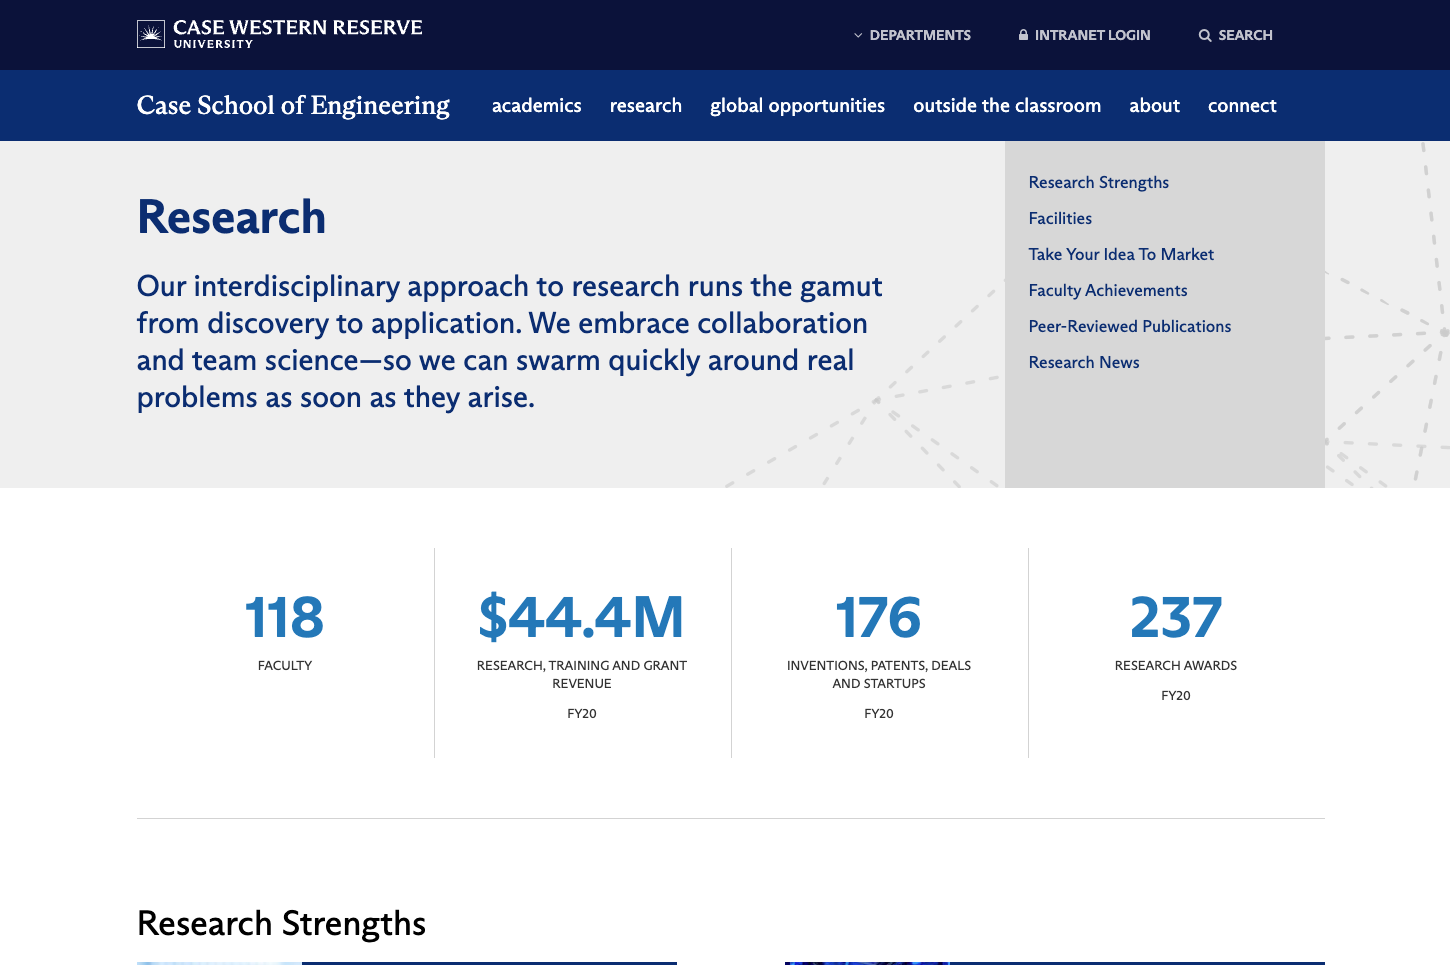
Task: Click the Departments chevron arrow icon
Action: coord(858,35)
